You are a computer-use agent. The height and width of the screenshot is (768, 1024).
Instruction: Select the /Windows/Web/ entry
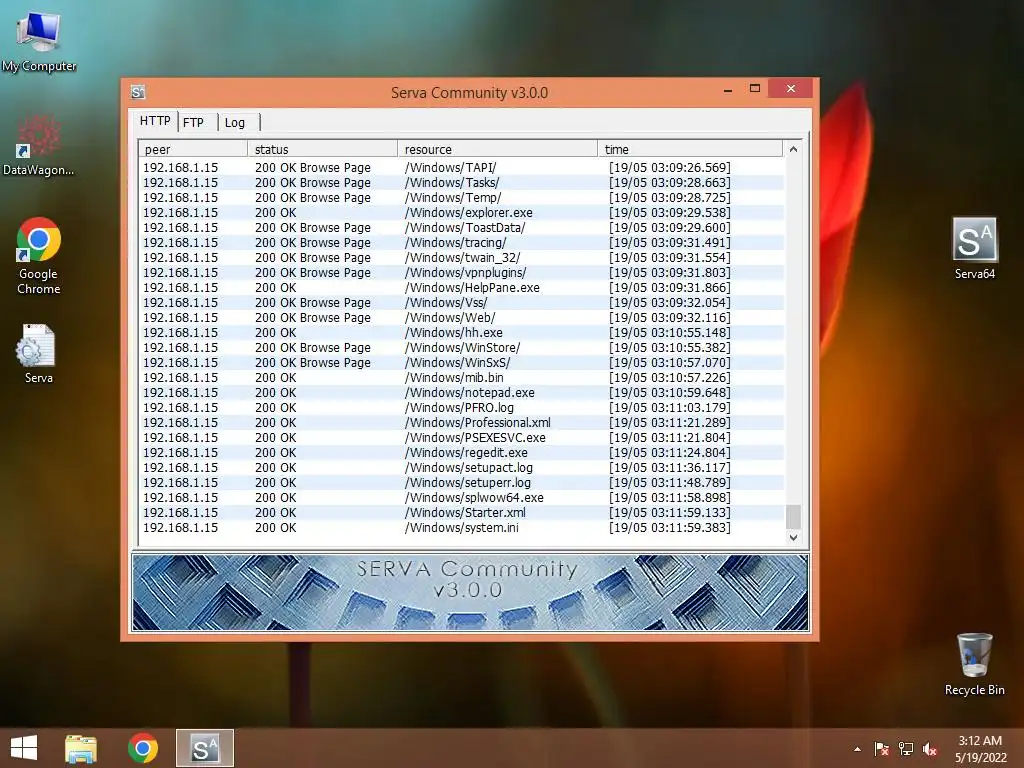pyautogui.click(x=462, y=318)
